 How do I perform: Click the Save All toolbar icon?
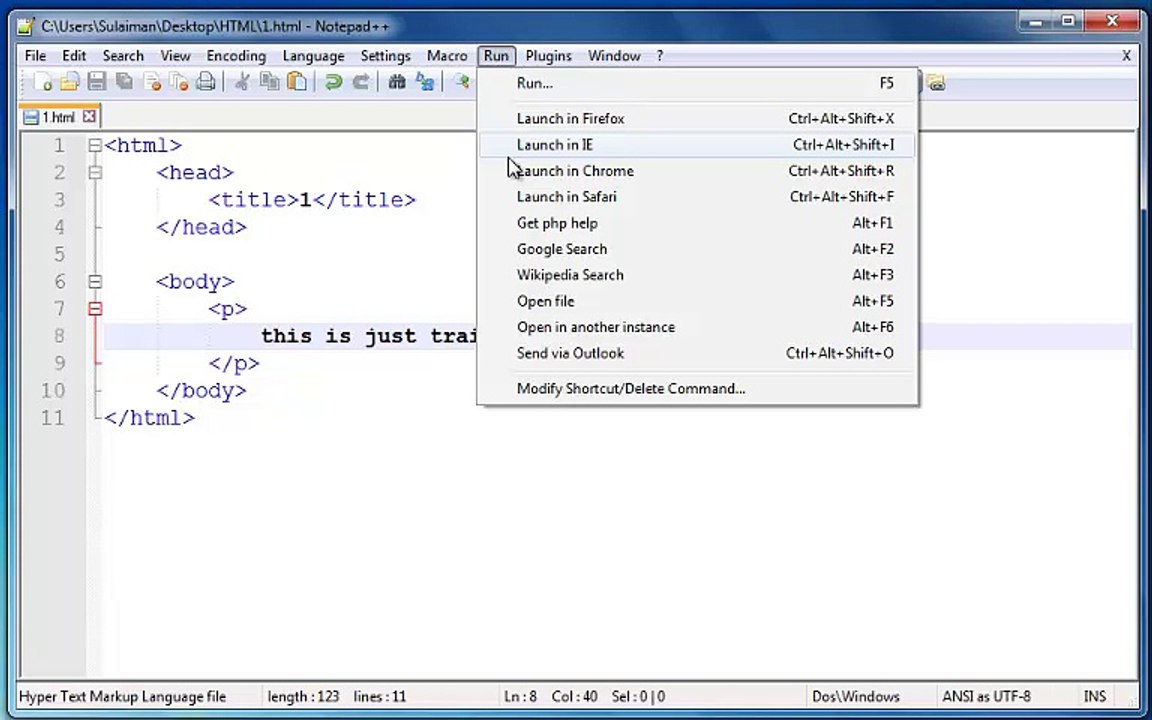[124, 82]
